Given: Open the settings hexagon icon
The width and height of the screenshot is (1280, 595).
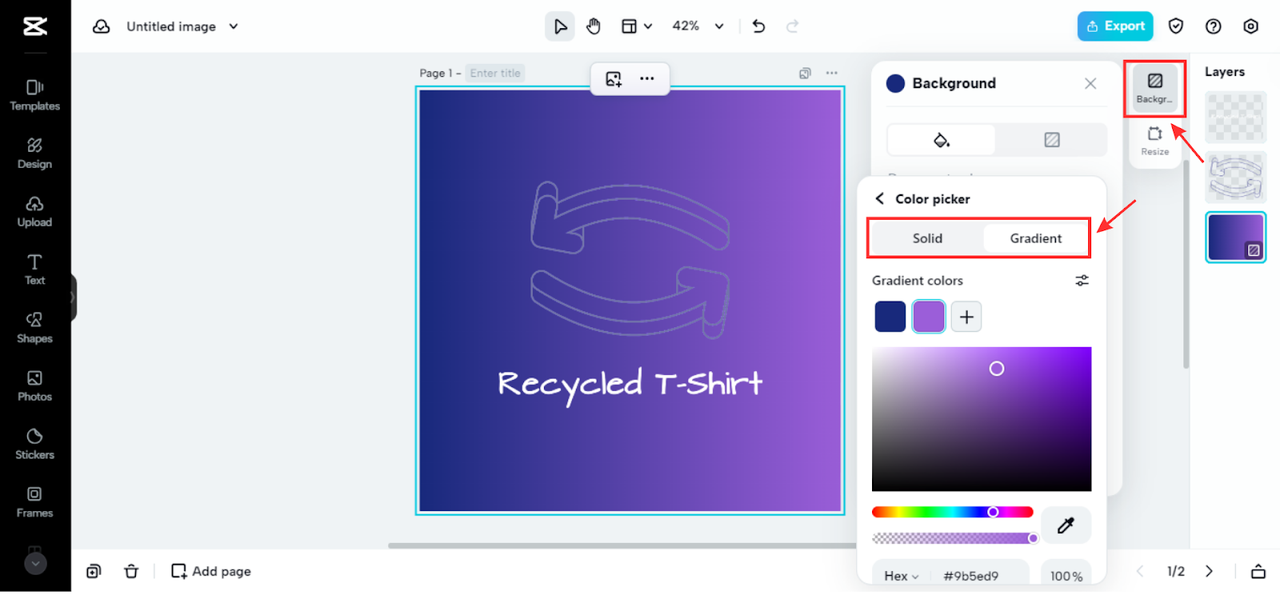Looking at the screenshot, I should click(1251, 26).
